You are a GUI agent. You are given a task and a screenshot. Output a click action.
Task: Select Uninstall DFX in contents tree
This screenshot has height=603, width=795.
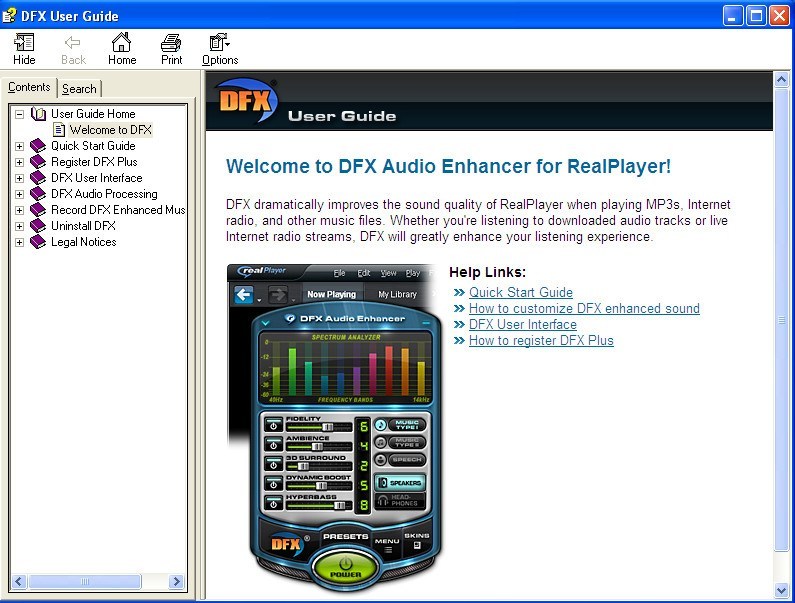(83, 226)
